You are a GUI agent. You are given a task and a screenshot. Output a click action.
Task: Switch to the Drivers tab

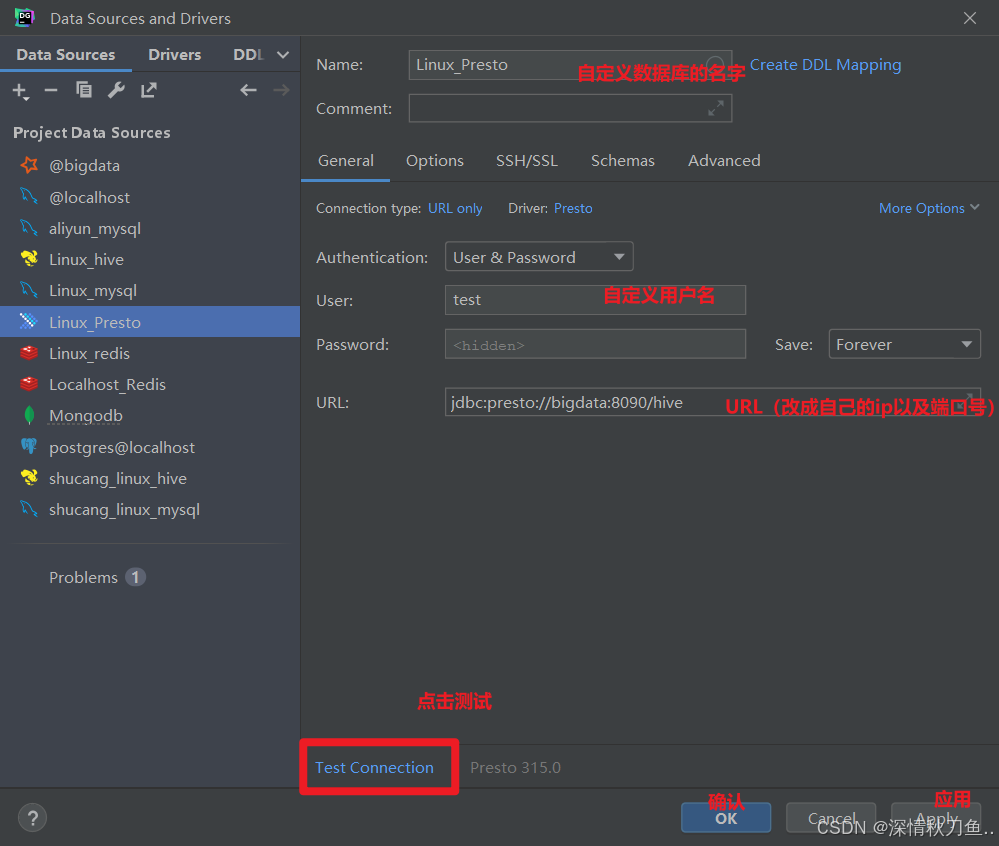(175, 55)
